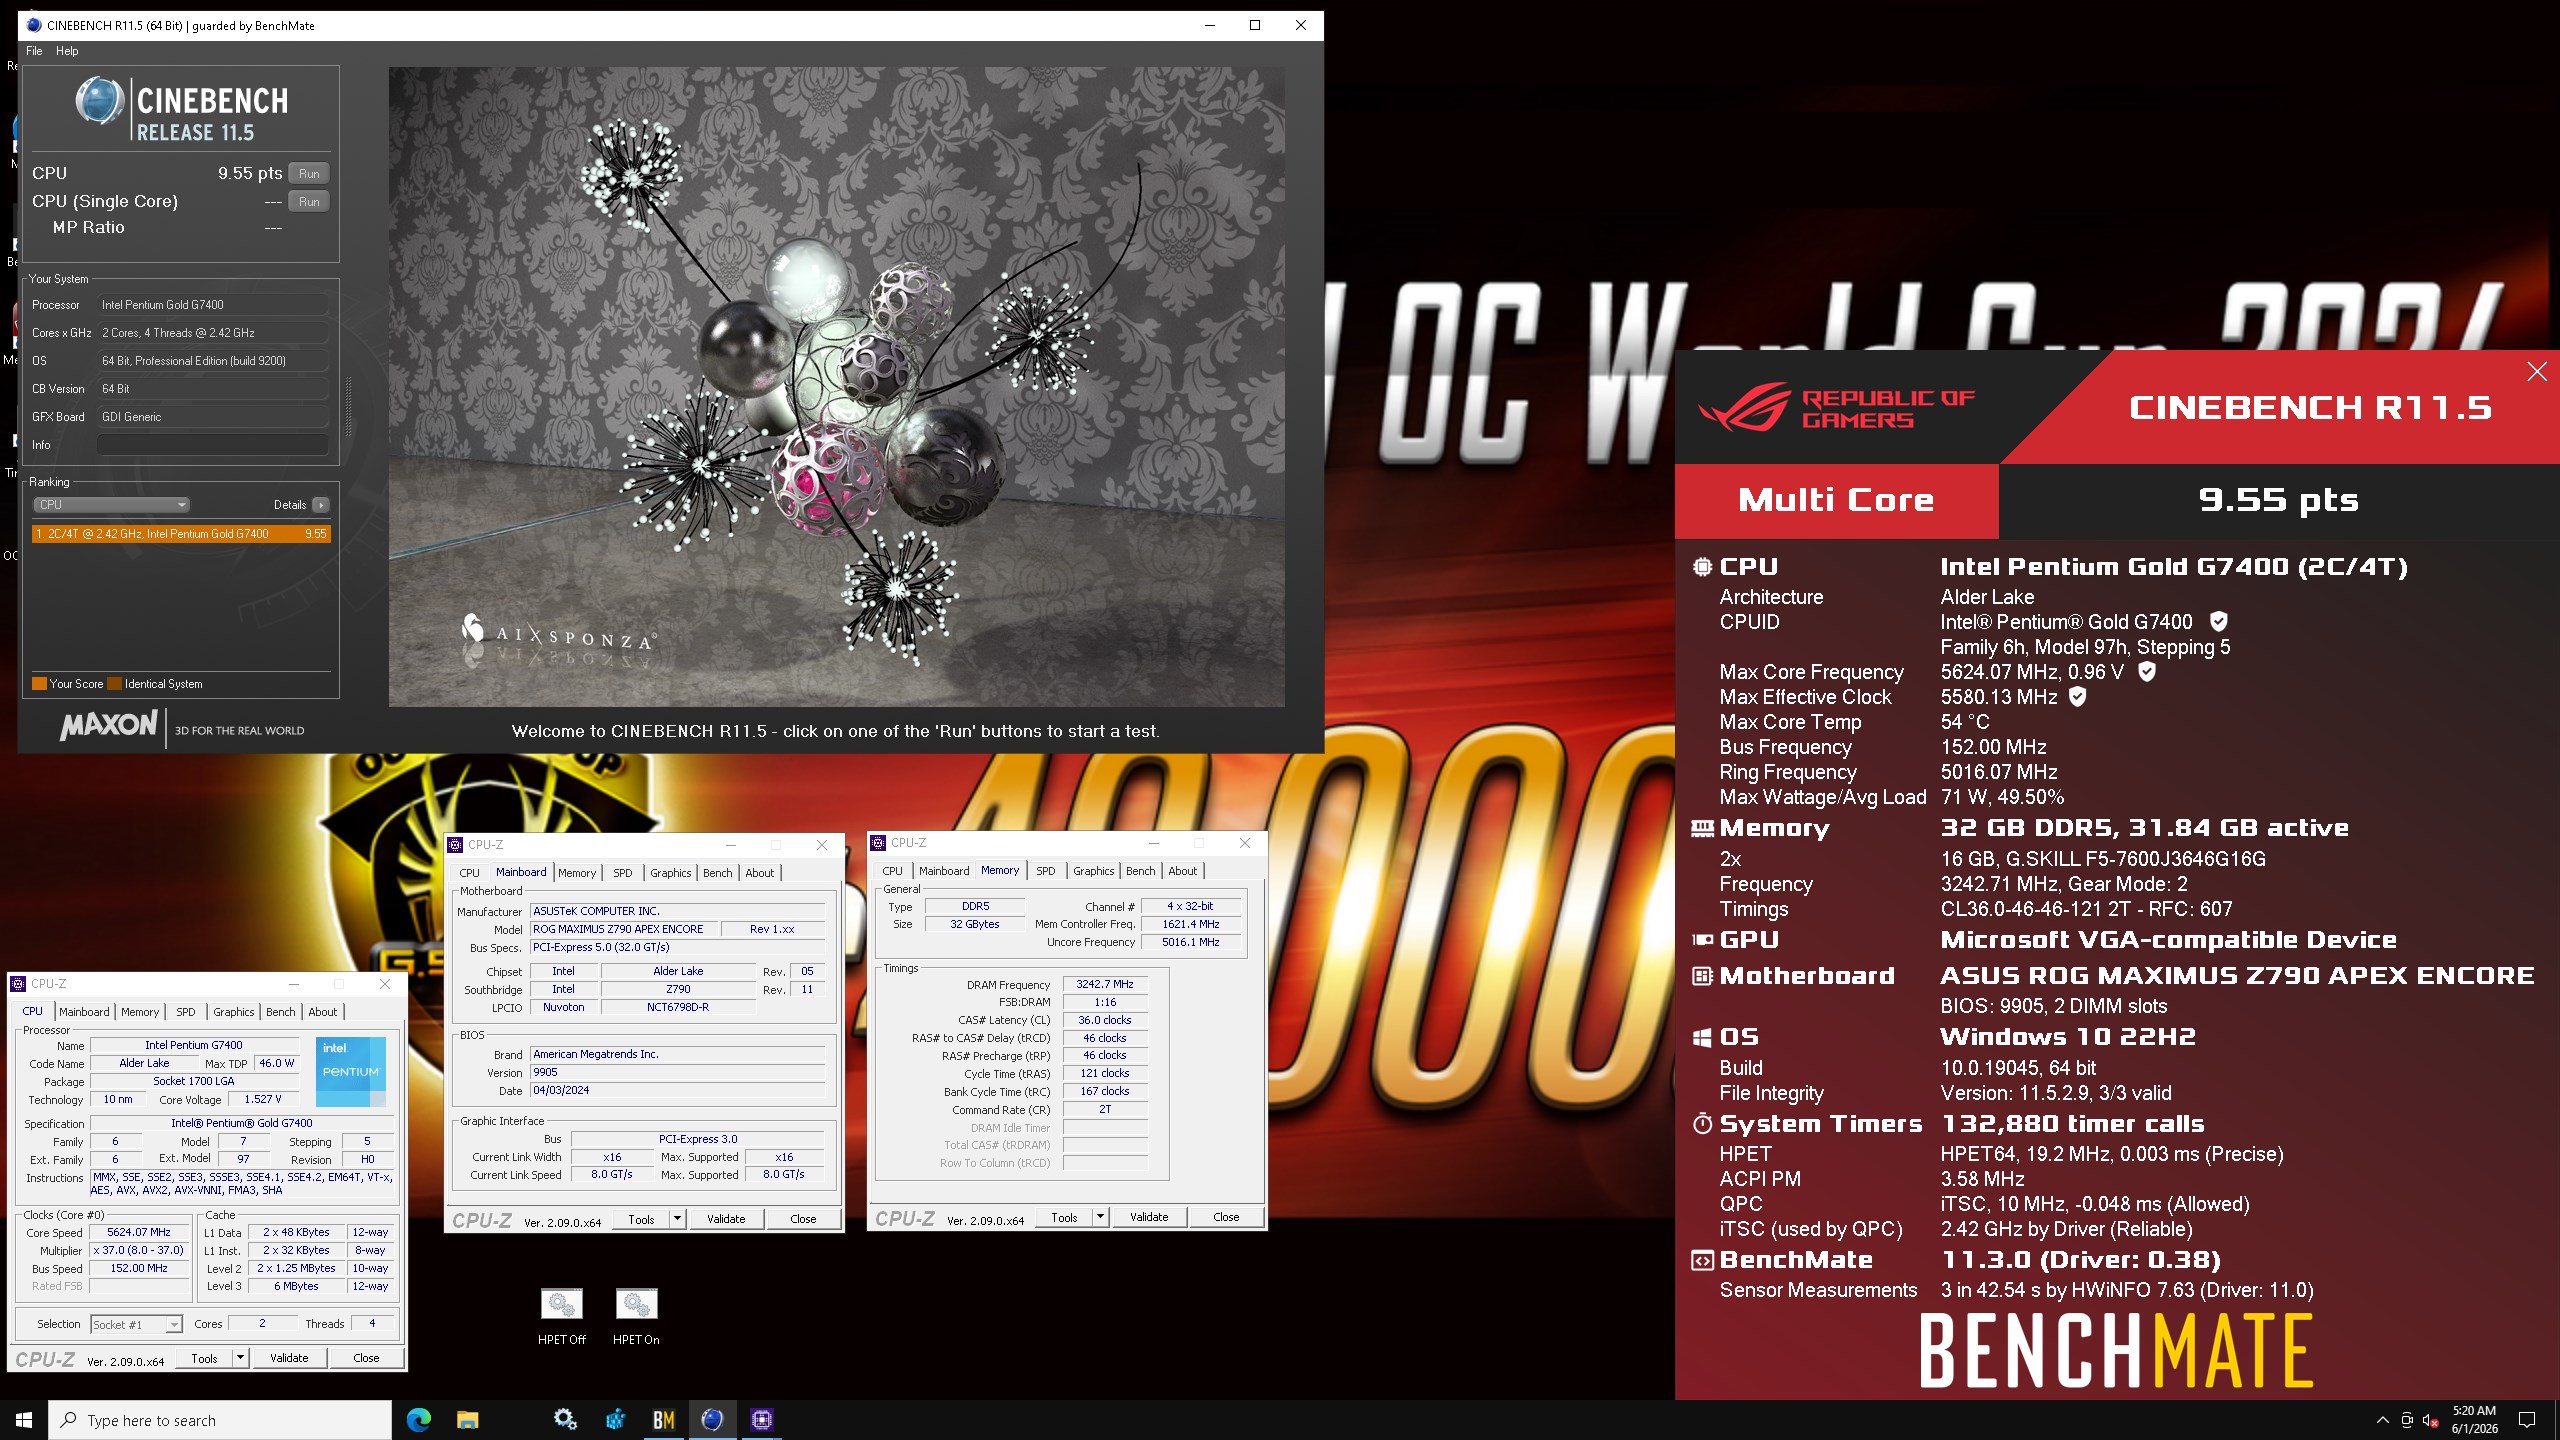Click Close button in CPU-Z Memory window

point(1226,1217)
